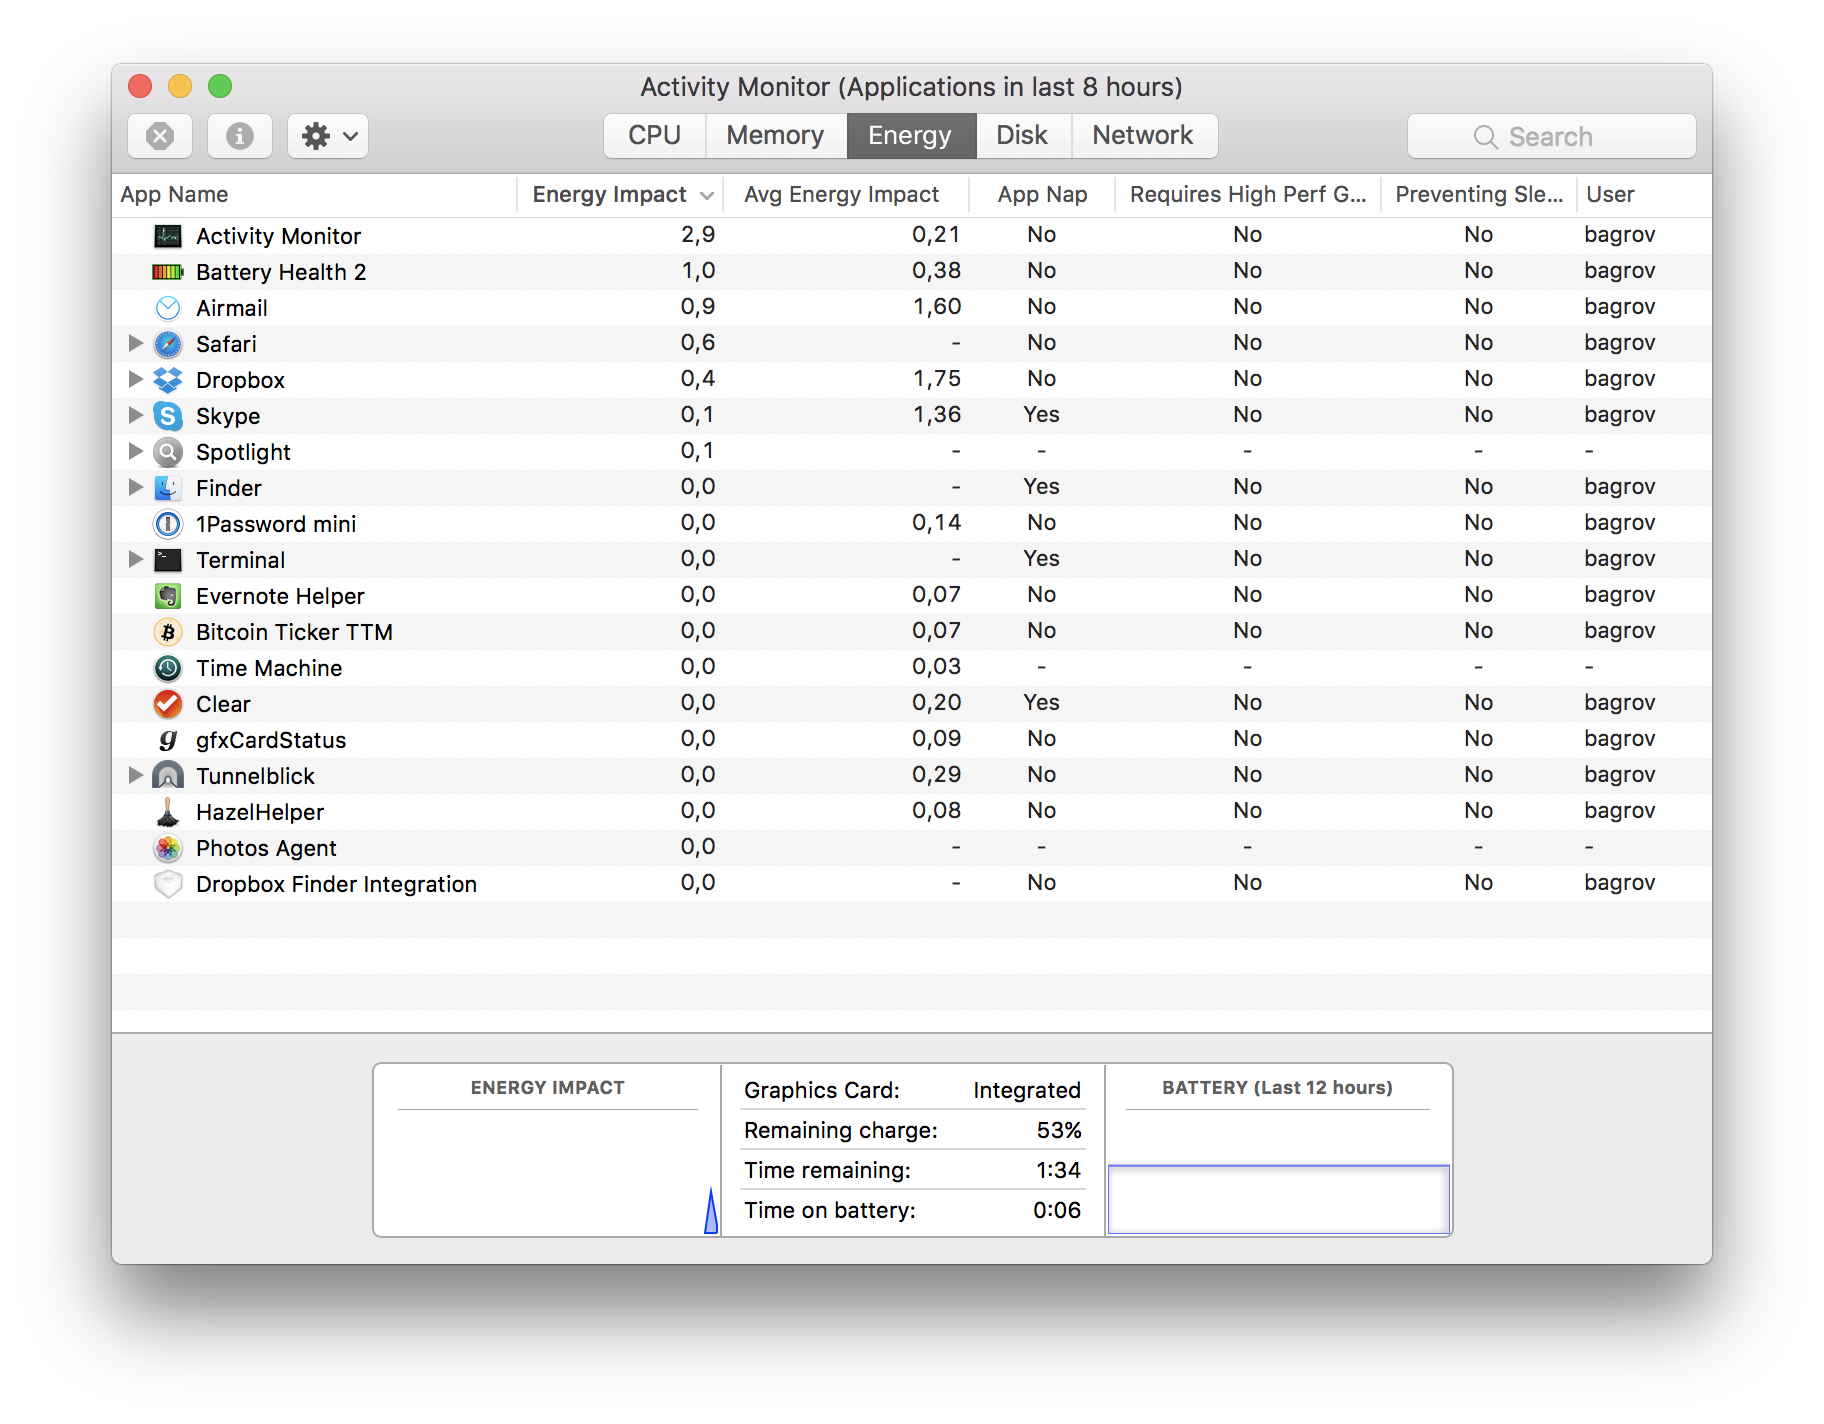Click the Bitcoin Ticker TTM icon
Screen dimensions: 1824x1424
(x=168, y=632)
